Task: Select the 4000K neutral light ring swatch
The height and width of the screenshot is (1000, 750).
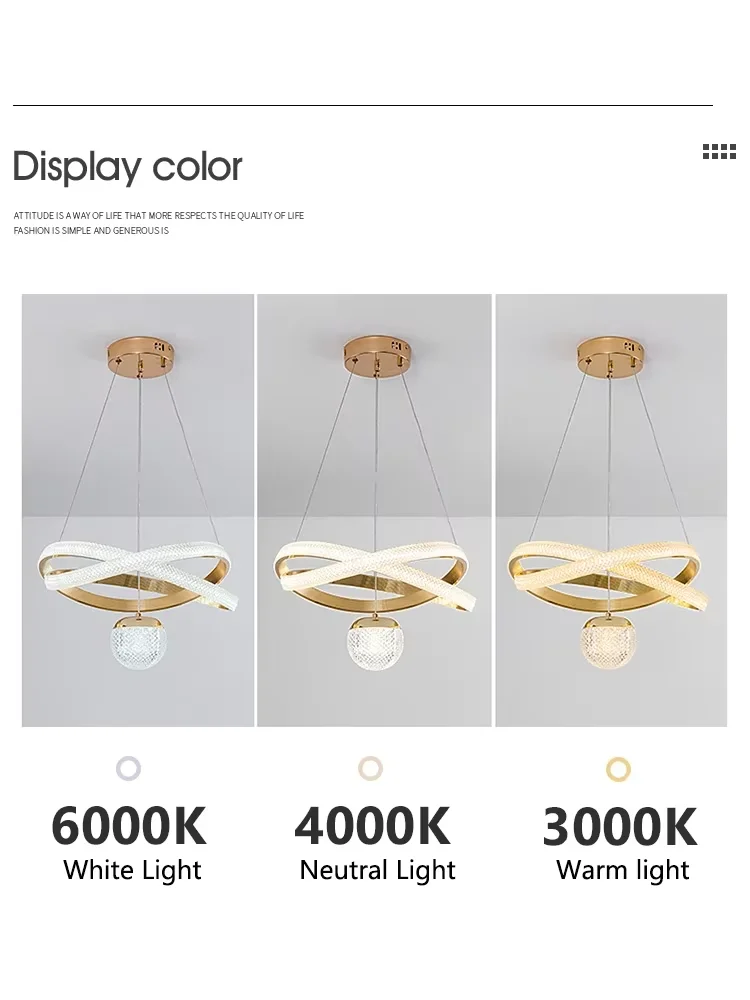Action: coord(371,768)
